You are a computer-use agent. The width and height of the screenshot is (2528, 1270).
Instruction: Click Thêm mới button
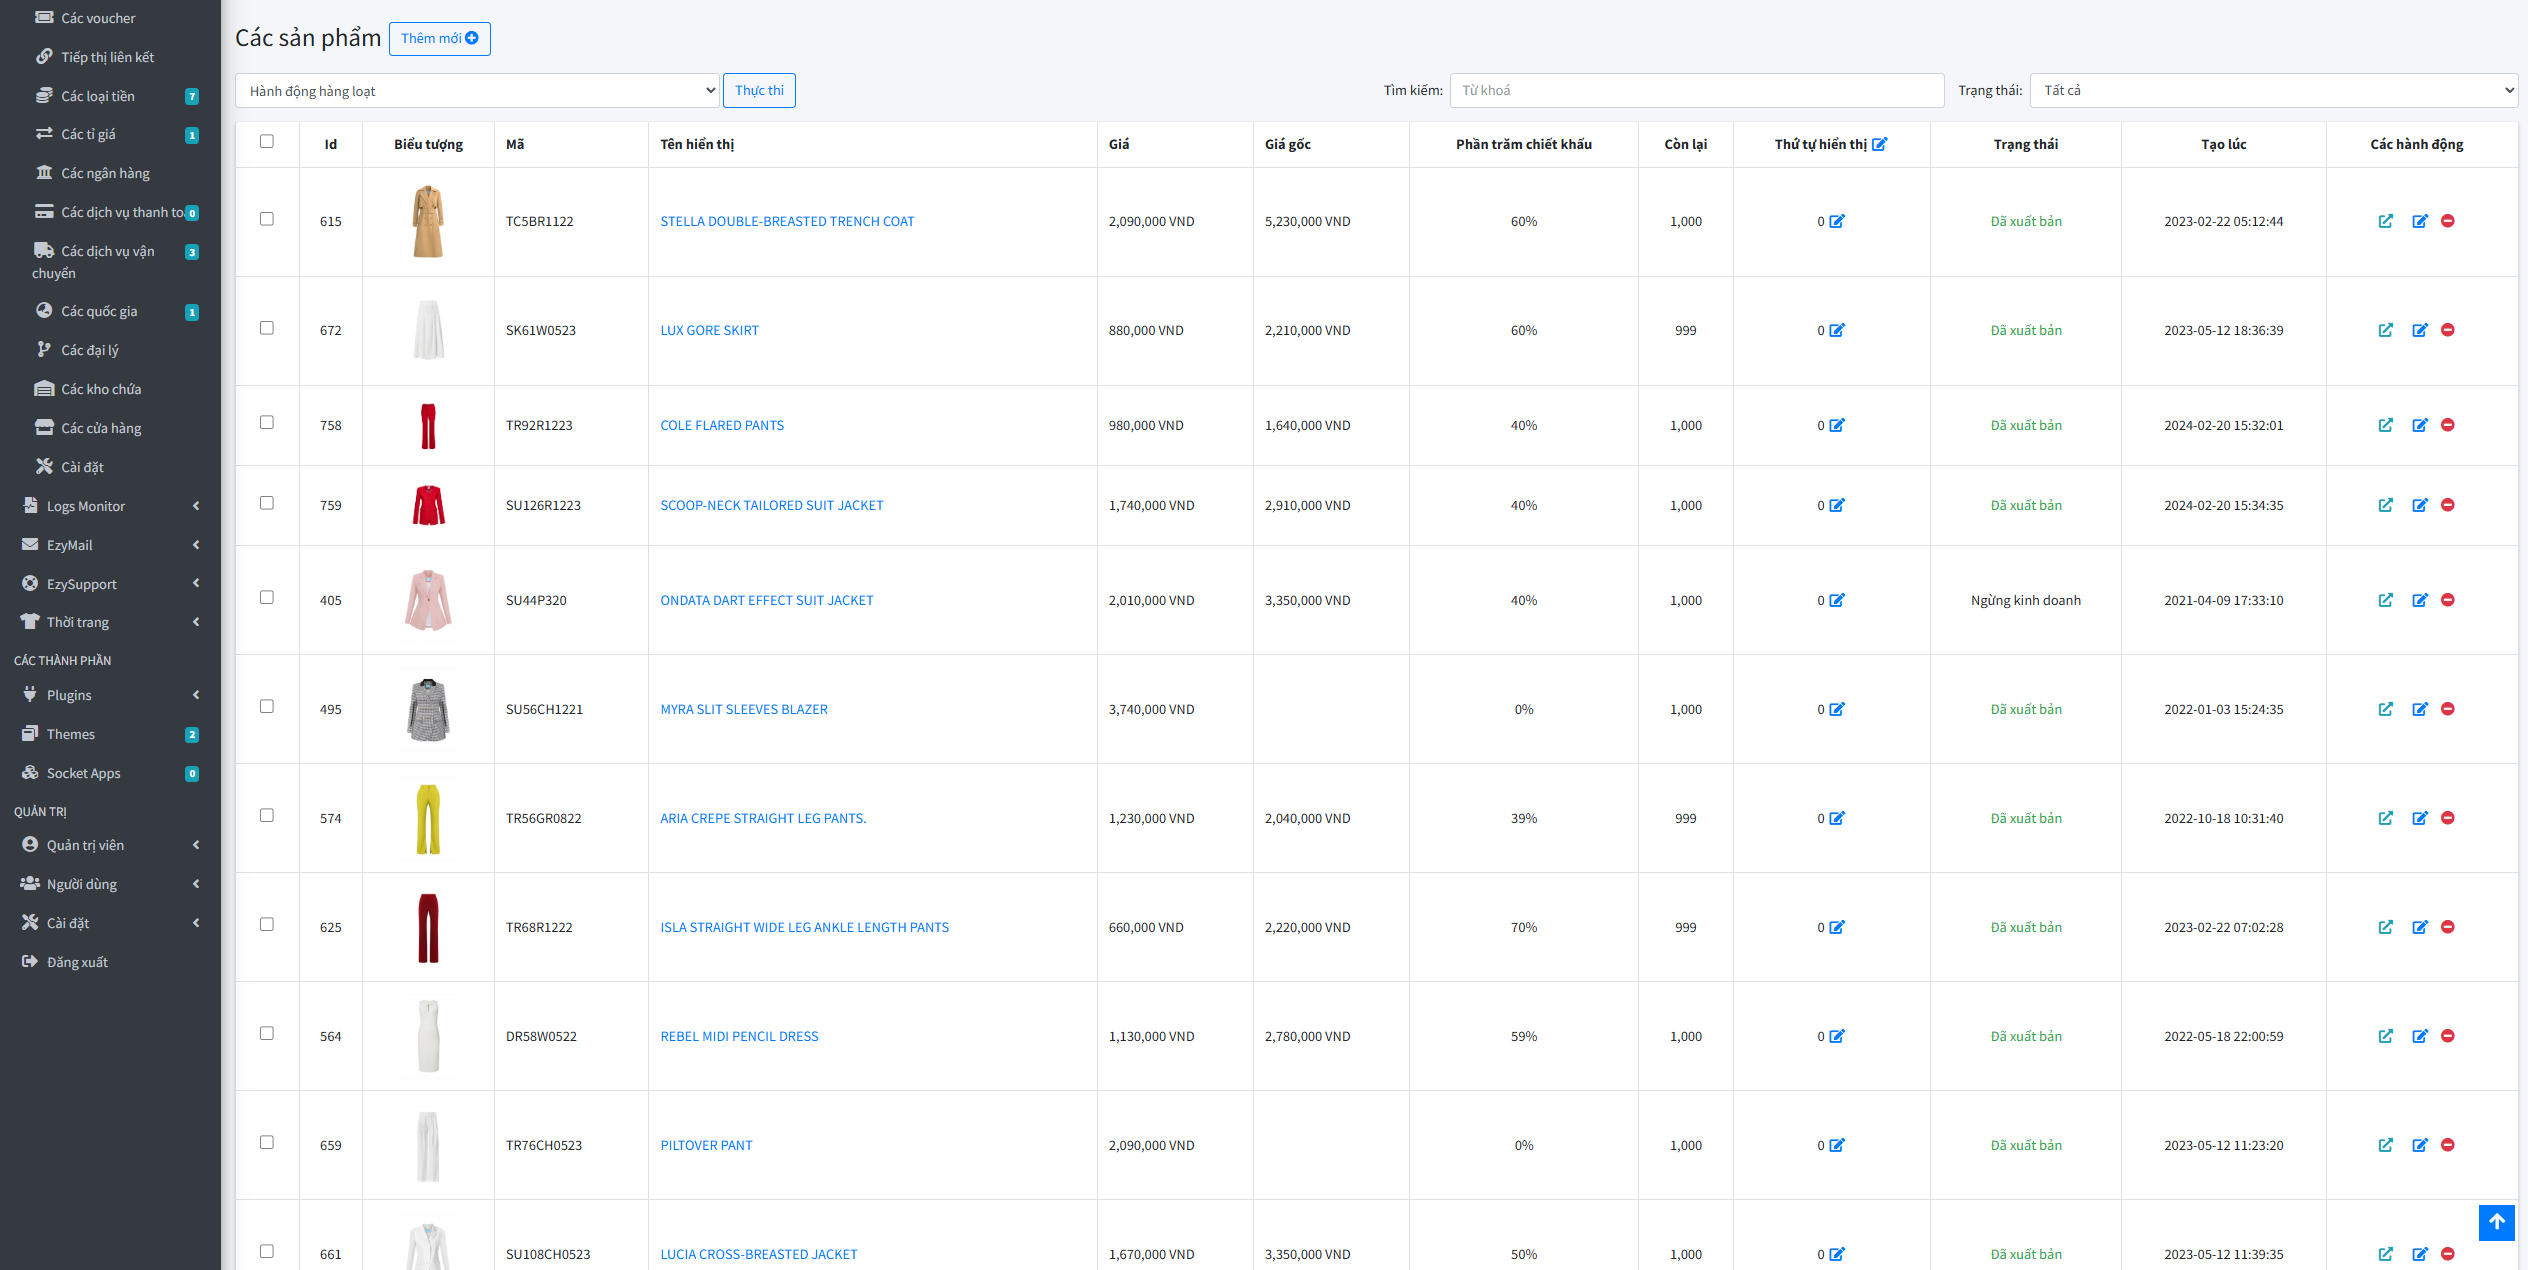pos(439,38)
